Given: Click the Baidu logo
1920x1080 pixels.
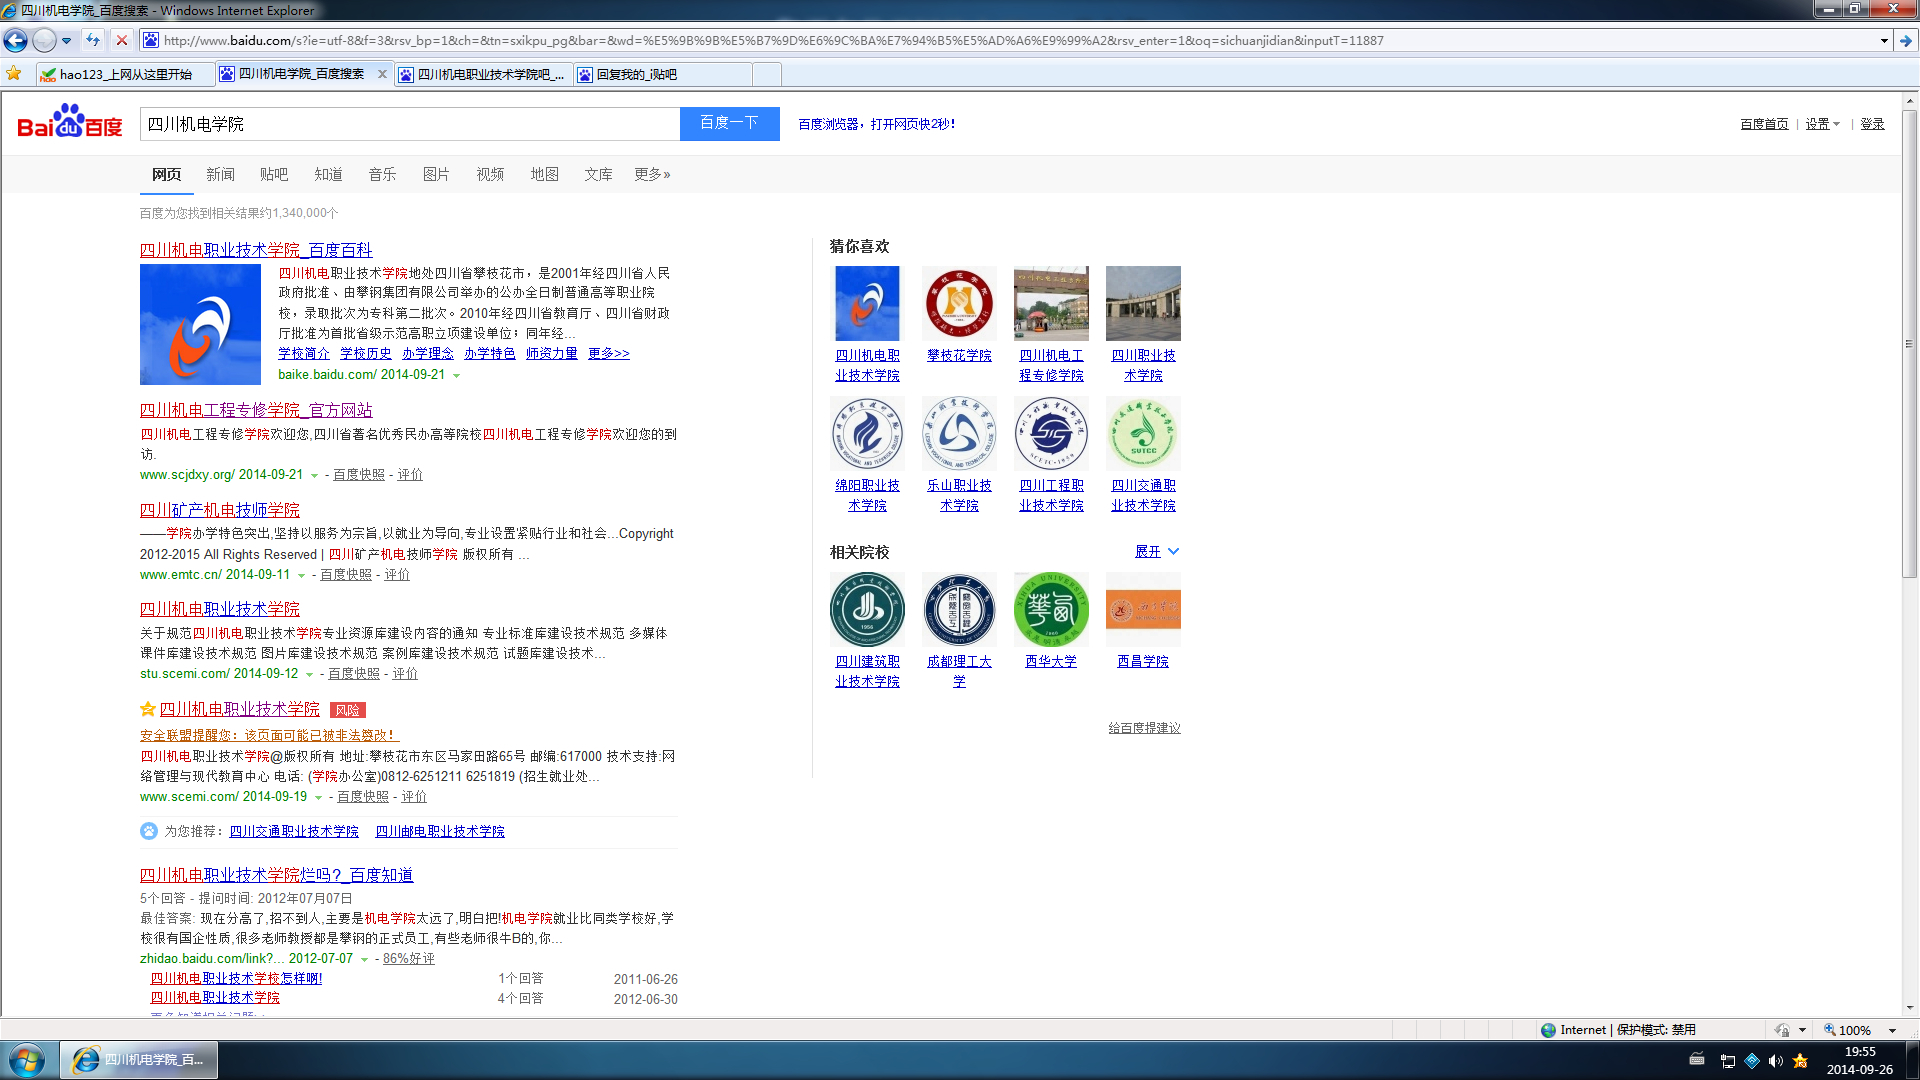Looking at the screenshot, I should coord(70,122).
